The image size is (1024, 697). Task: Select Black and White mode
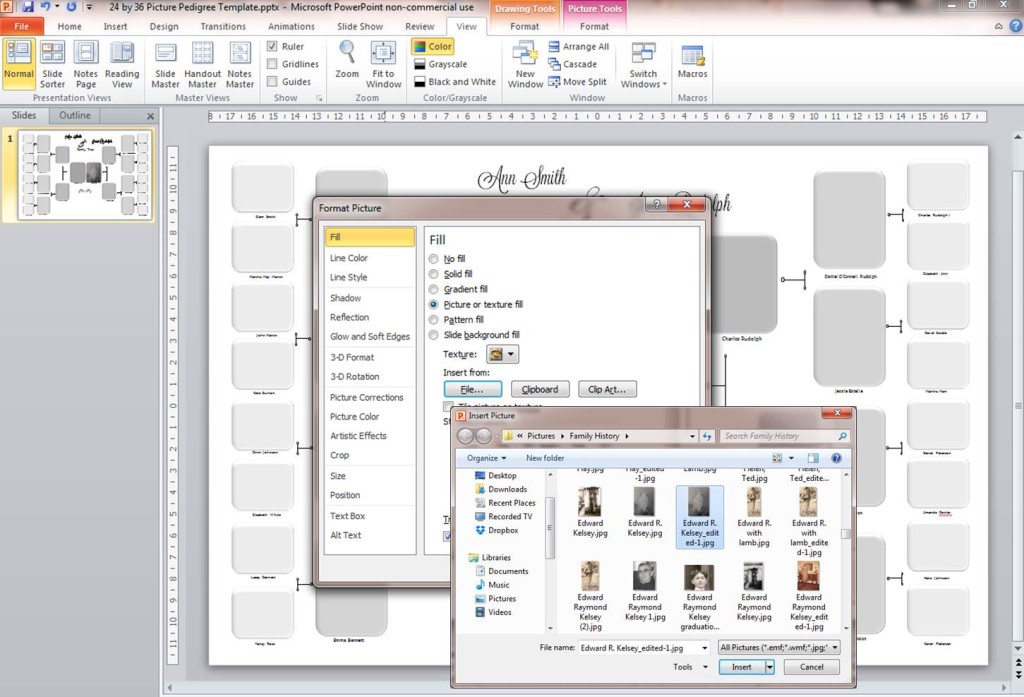pyautogui.click(x=455, y=82)
